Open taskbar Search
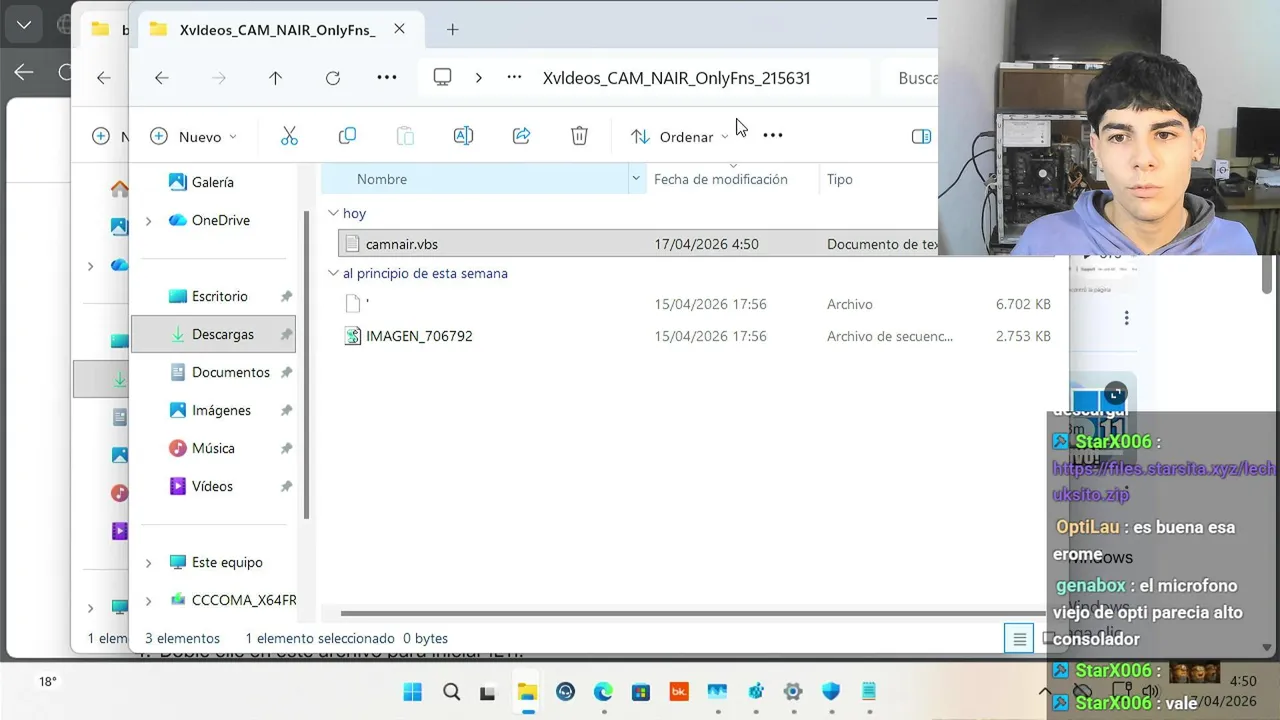This screenshot has height=720, width=1280. (x=451, y=692)
